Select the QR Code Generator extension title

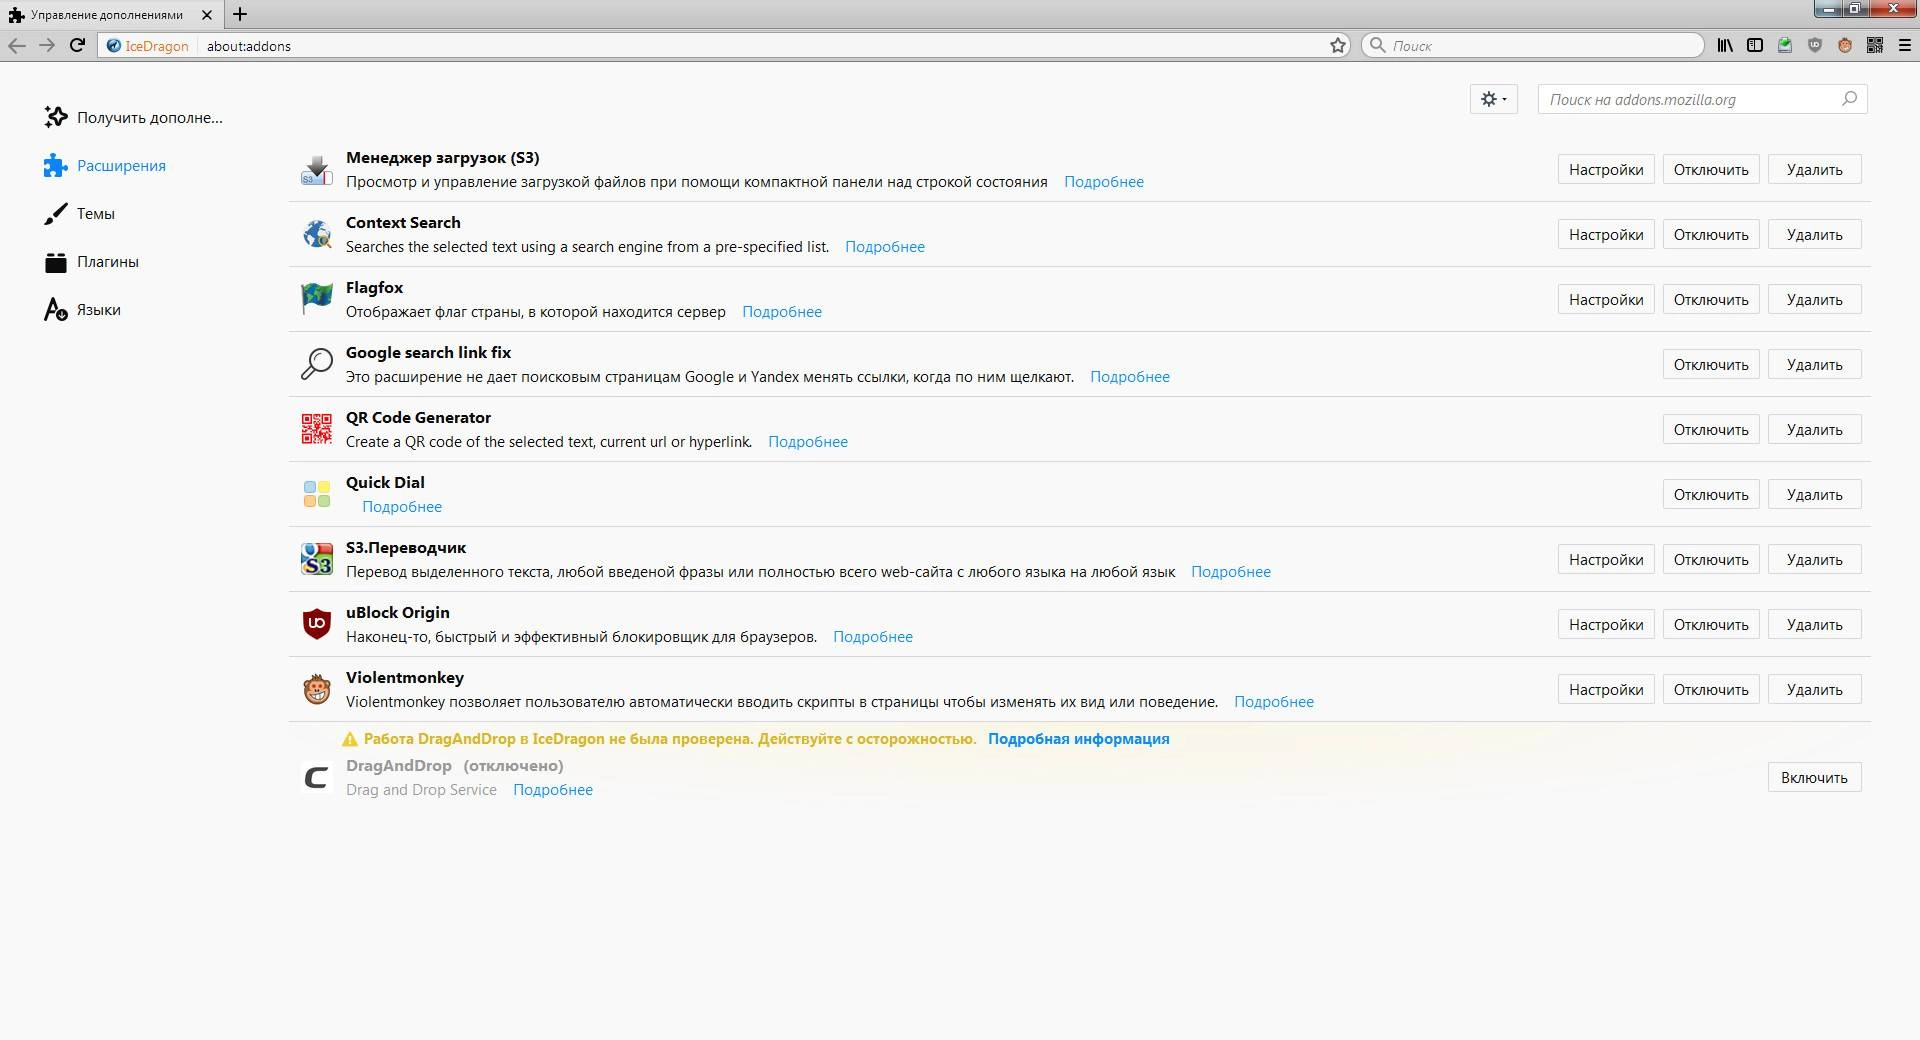point(418,417)
